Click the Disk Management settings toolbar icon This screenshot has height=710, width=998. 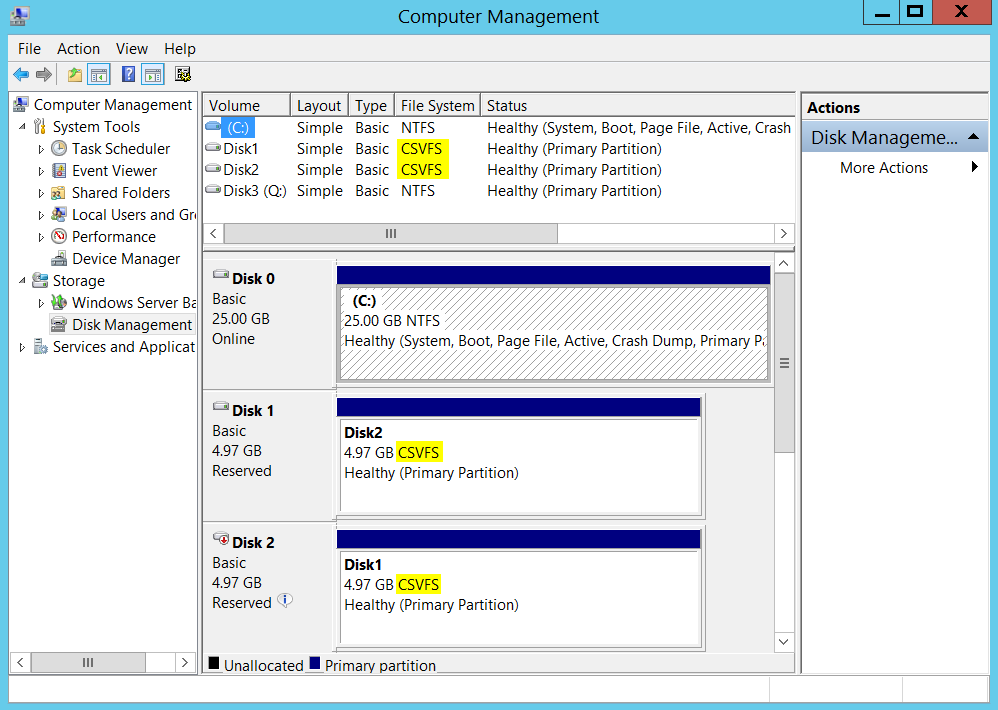pyautogui.click(x=182, y=74)
